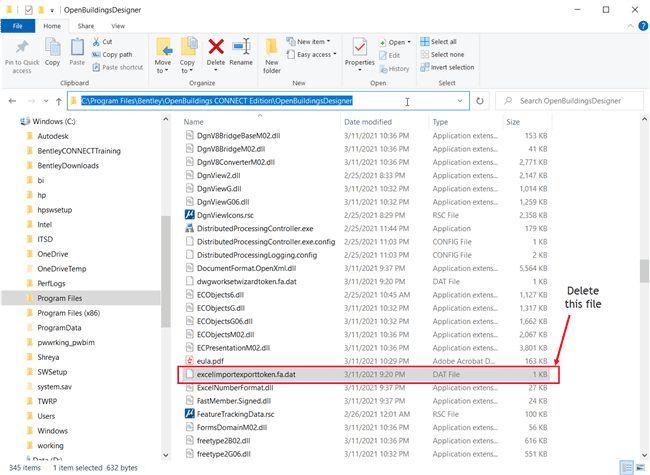650x475 pixels.
Task: Click Copy path in Clipboard group
Action: pyautogui.click(x=119, y=54)
